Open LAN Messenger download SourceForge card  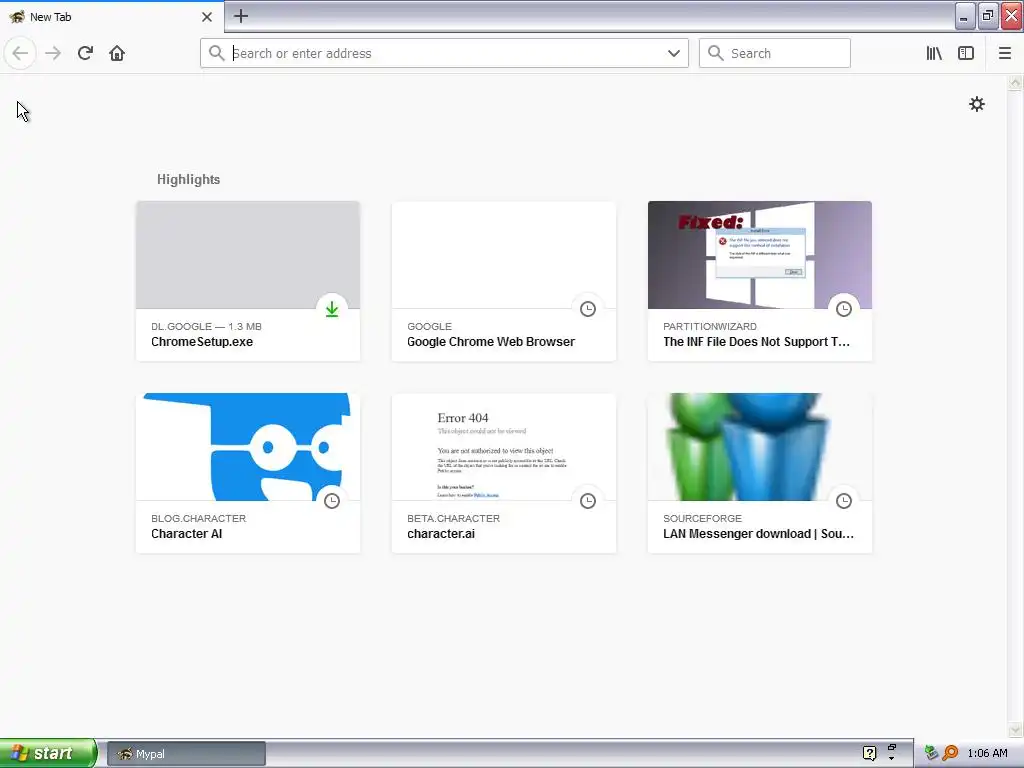pos(760,473)
